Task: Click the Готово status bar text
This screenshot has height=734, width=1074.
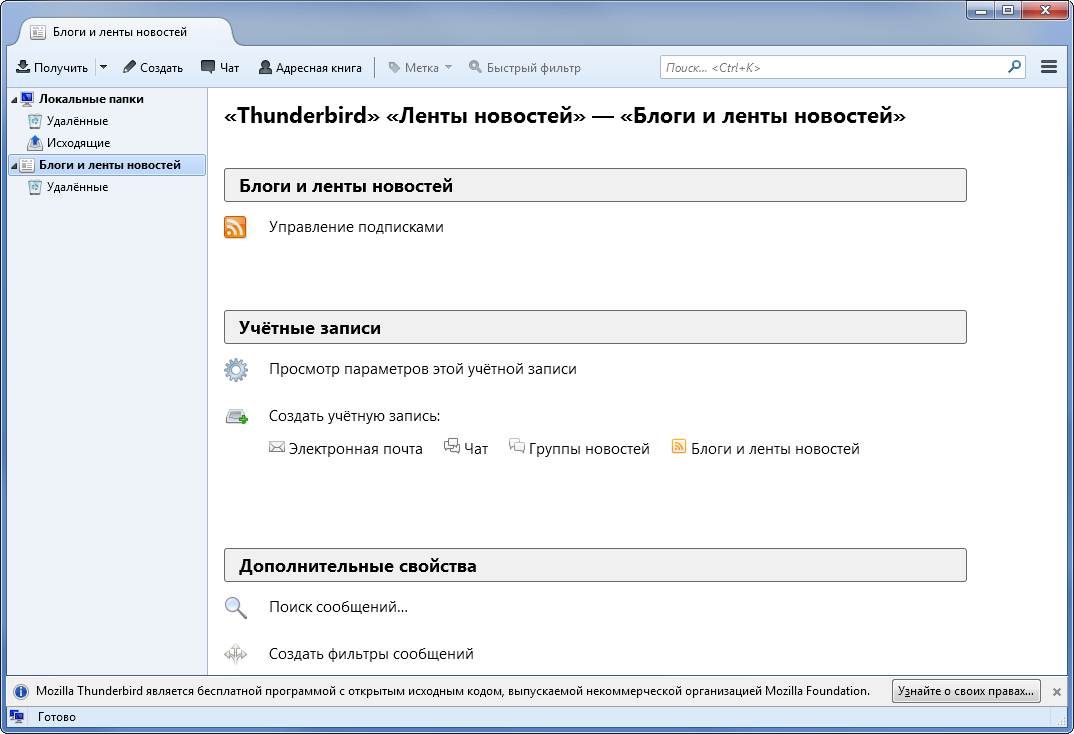Action: 57,717
